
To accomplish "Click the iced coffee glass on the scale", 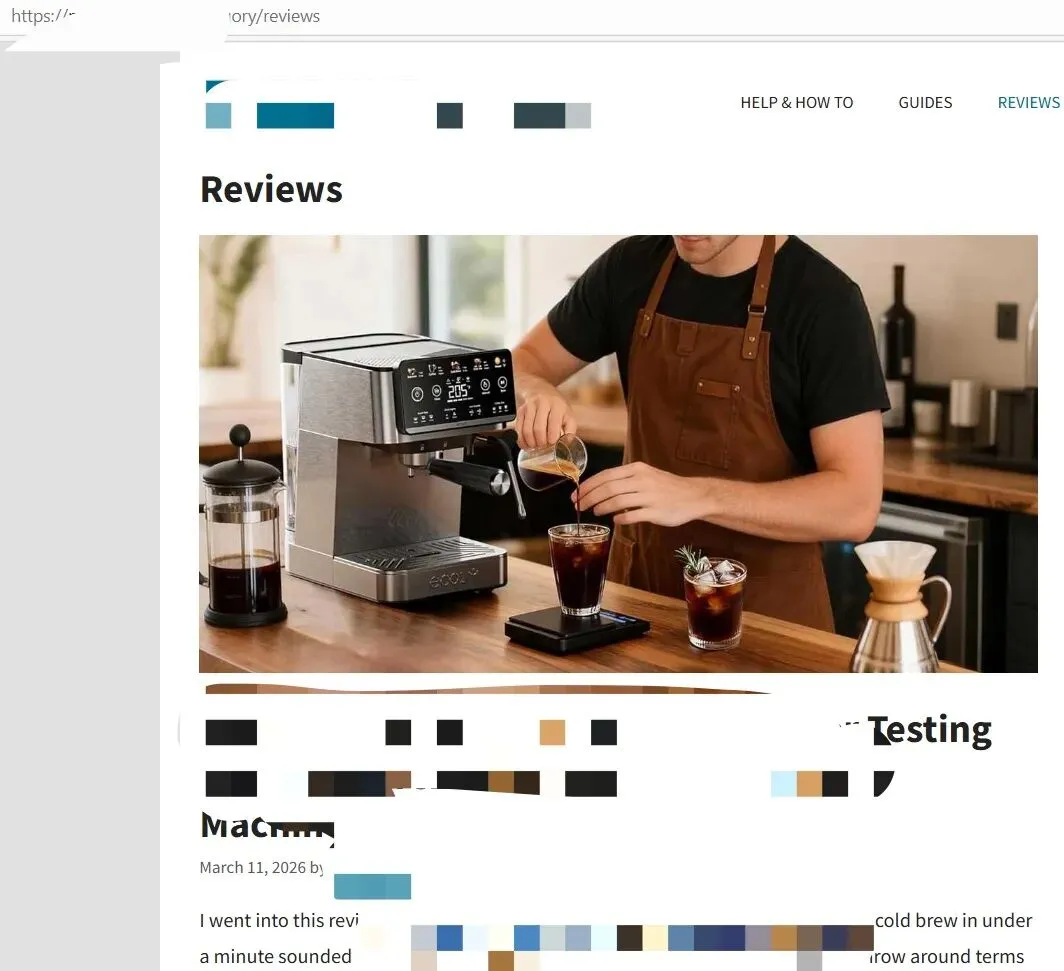I will [579, 569].
